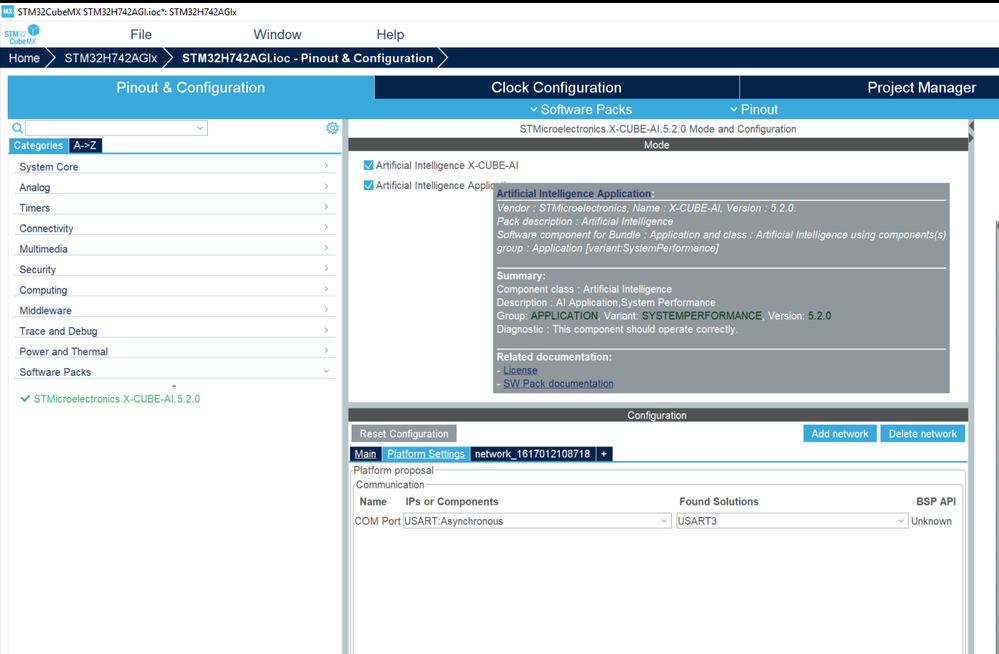Add a network tab with plus icon

[604, 454]
